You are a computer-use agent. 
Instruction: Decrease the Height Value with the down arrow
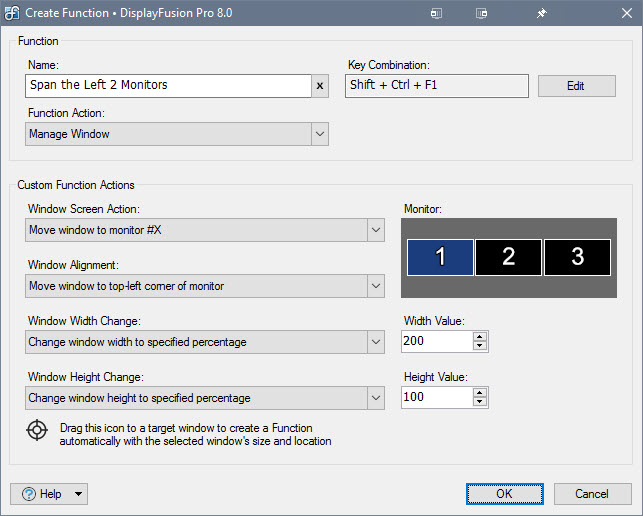(x=480, y=403)
